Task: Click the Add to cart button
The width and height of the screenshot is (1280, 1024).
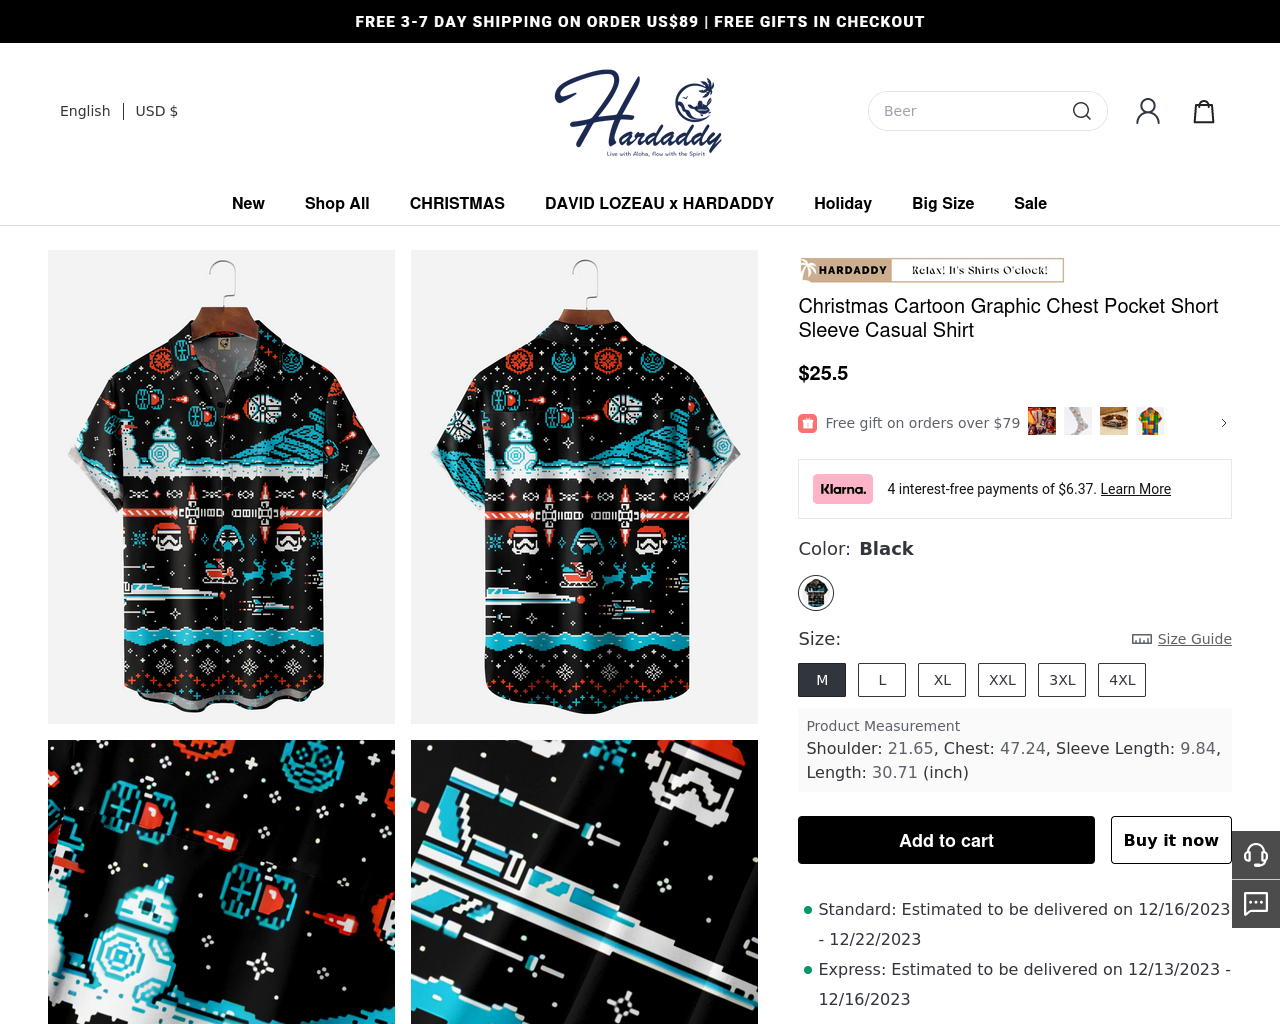Action: pos(946,840)
